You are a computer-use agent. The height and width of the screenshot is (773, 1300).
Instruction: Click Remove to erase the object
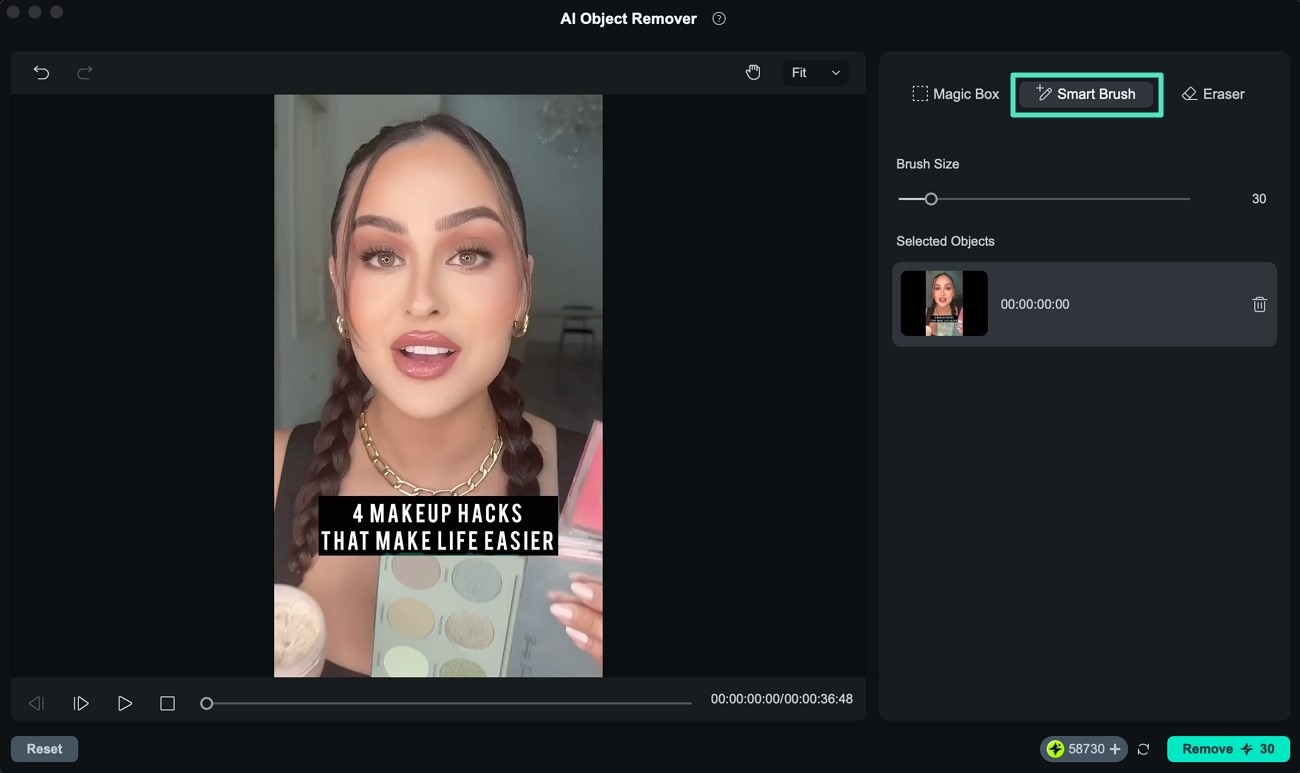pyautogui.click(x=1228, y=749)
